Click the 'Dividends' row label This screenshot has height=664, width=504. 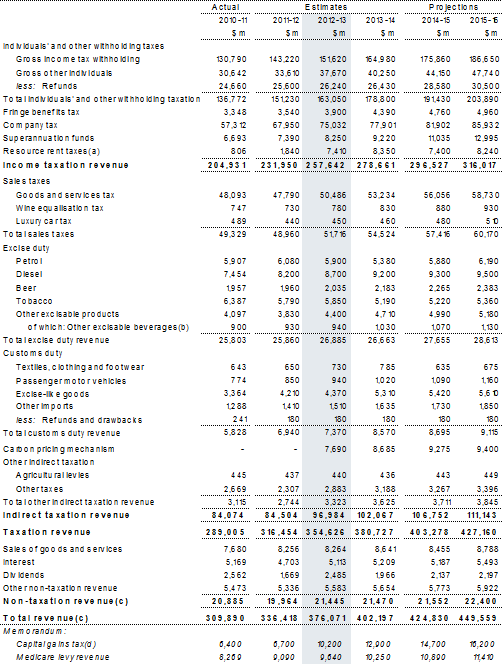(23, 575)
